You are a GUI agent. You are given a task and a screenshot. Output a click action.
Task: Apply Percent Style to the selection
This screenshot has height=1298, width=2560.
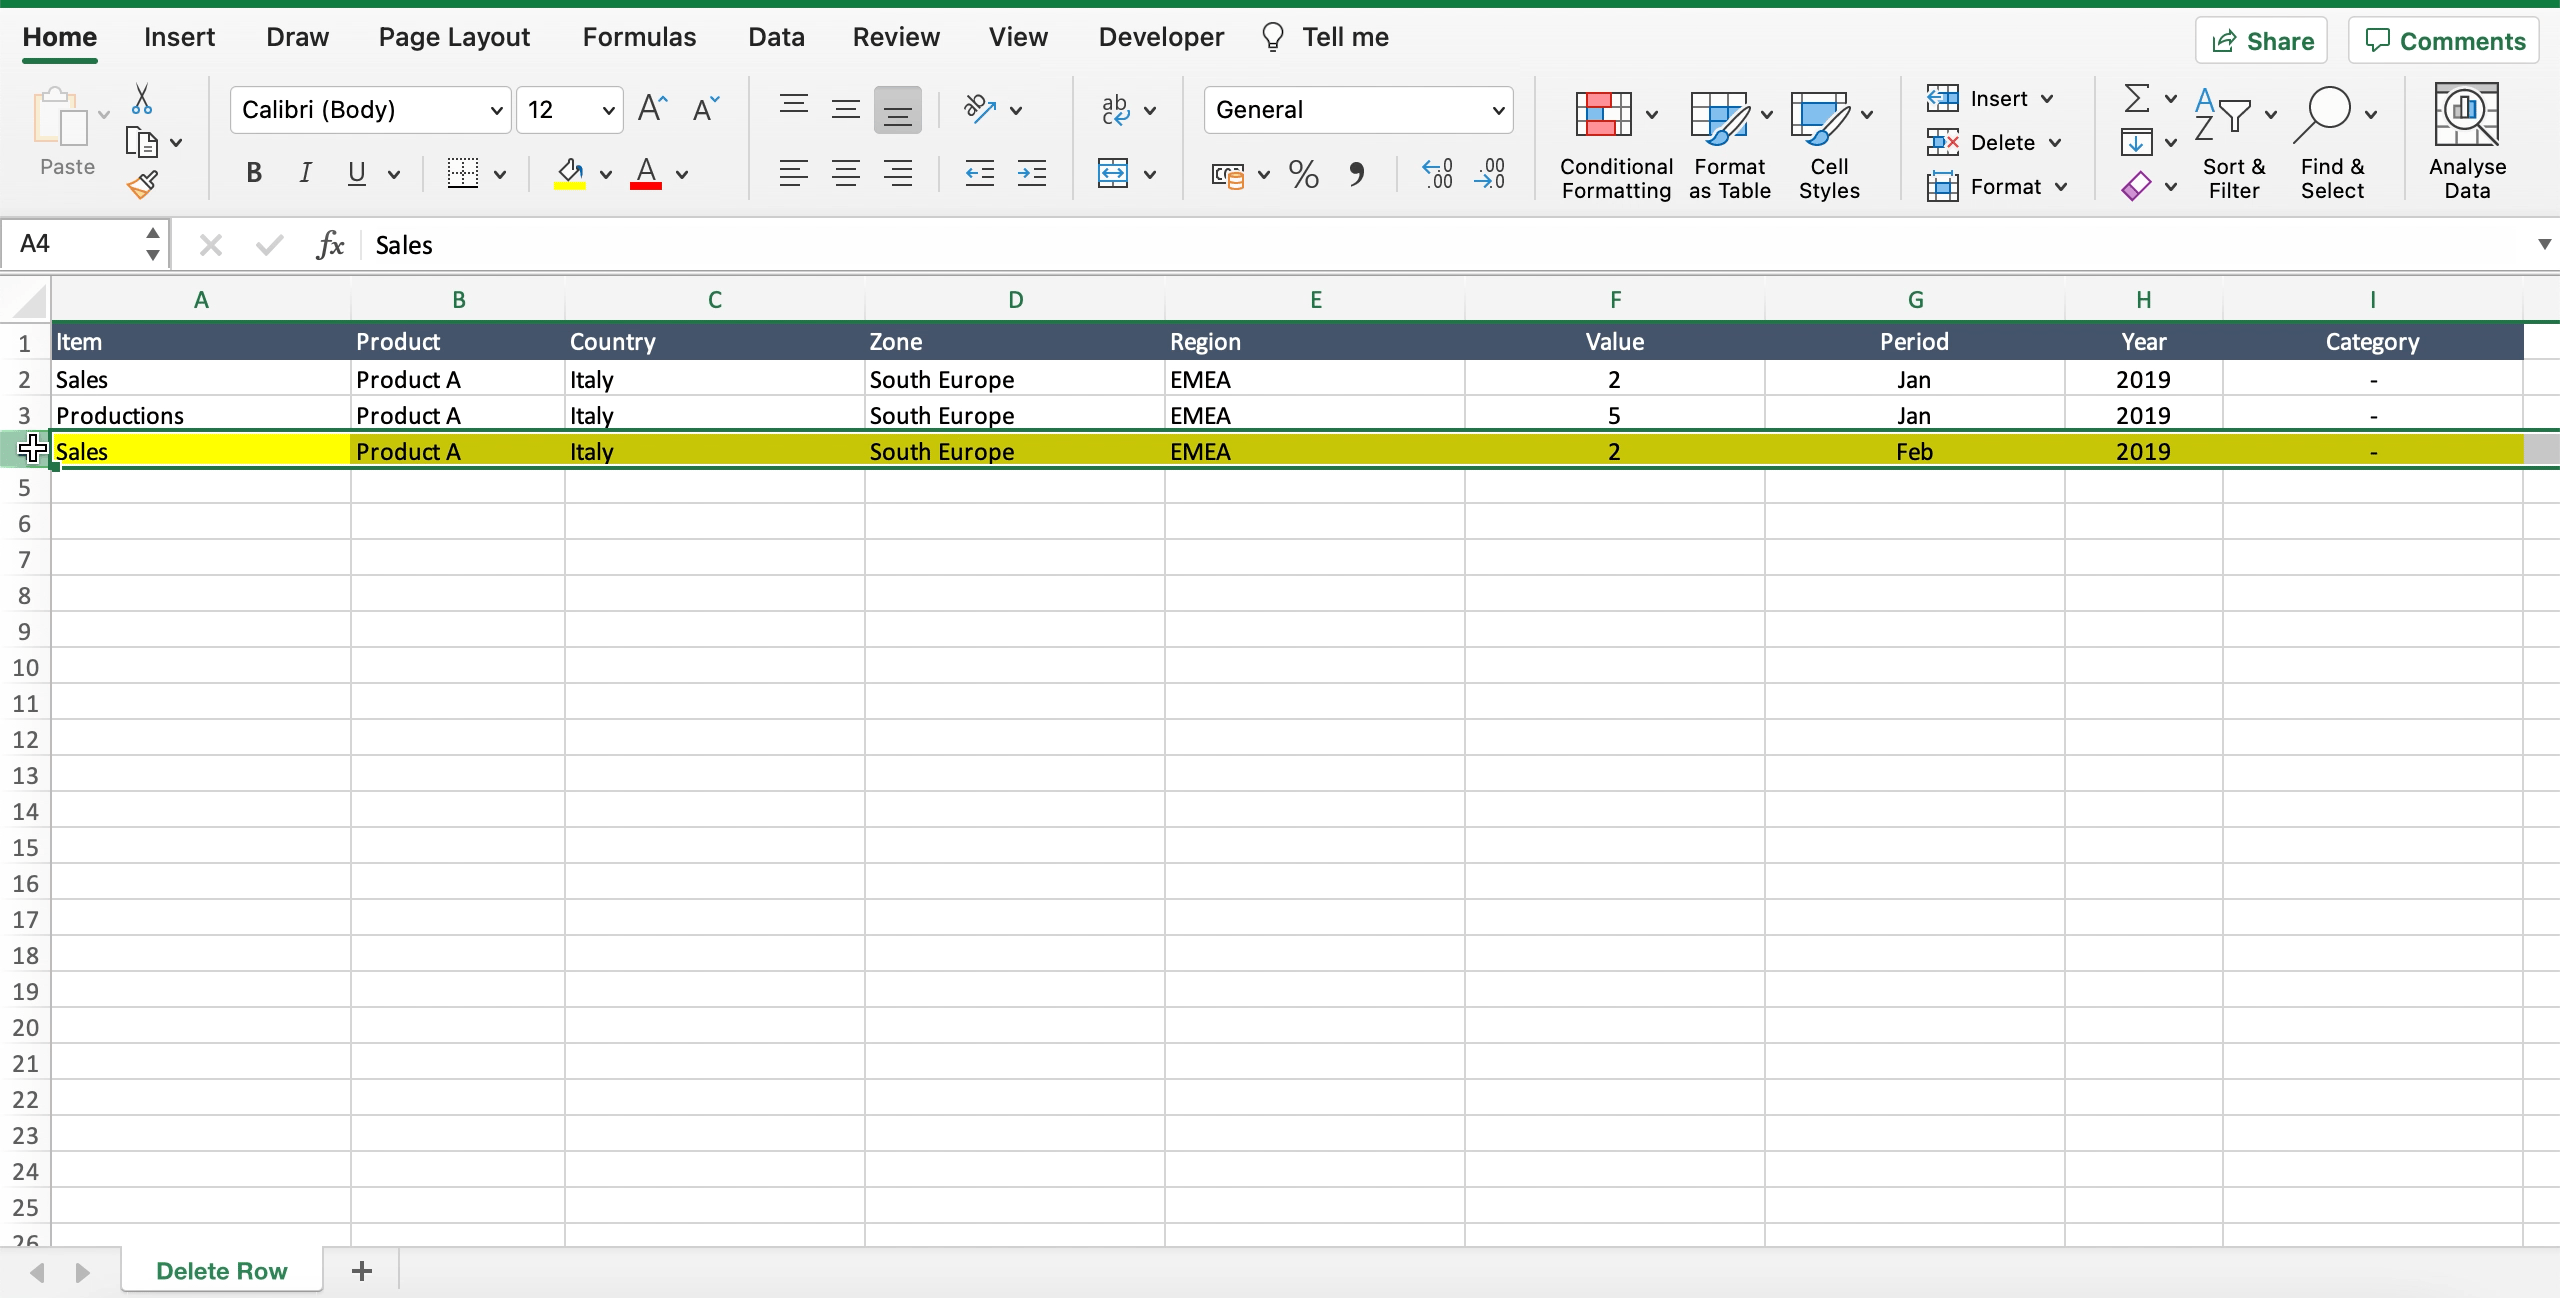[x=1301, y=173]
